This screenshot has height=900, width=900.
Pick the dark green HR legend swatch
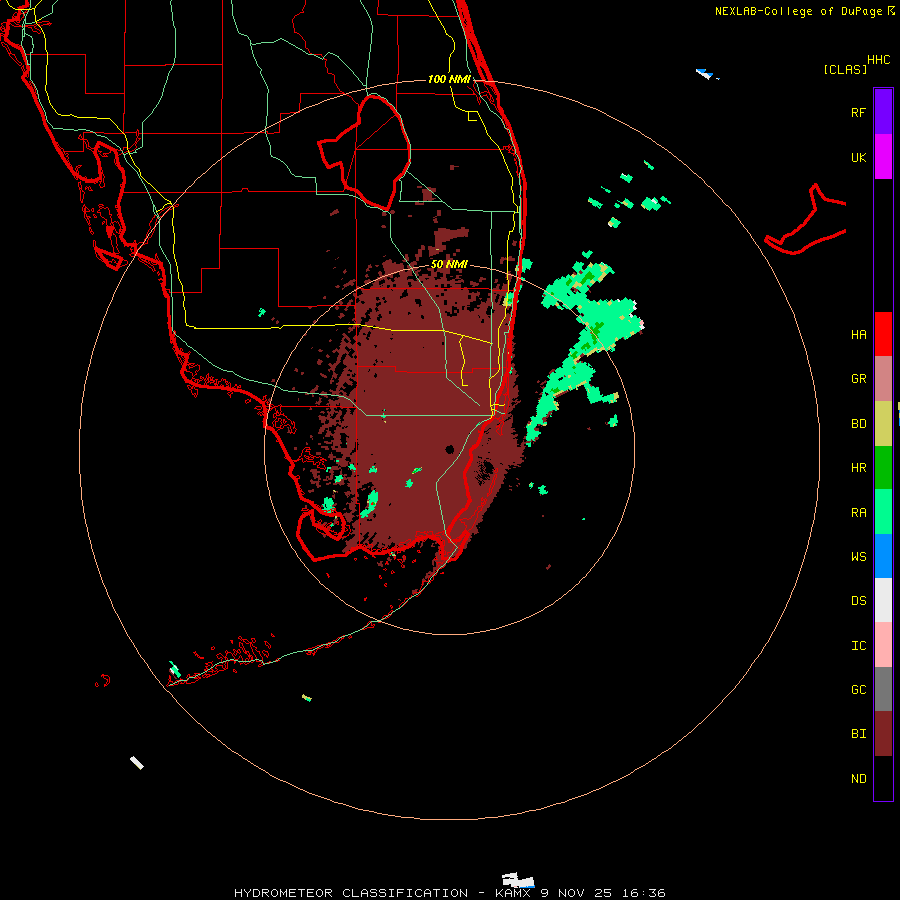[x=883, y=468]
